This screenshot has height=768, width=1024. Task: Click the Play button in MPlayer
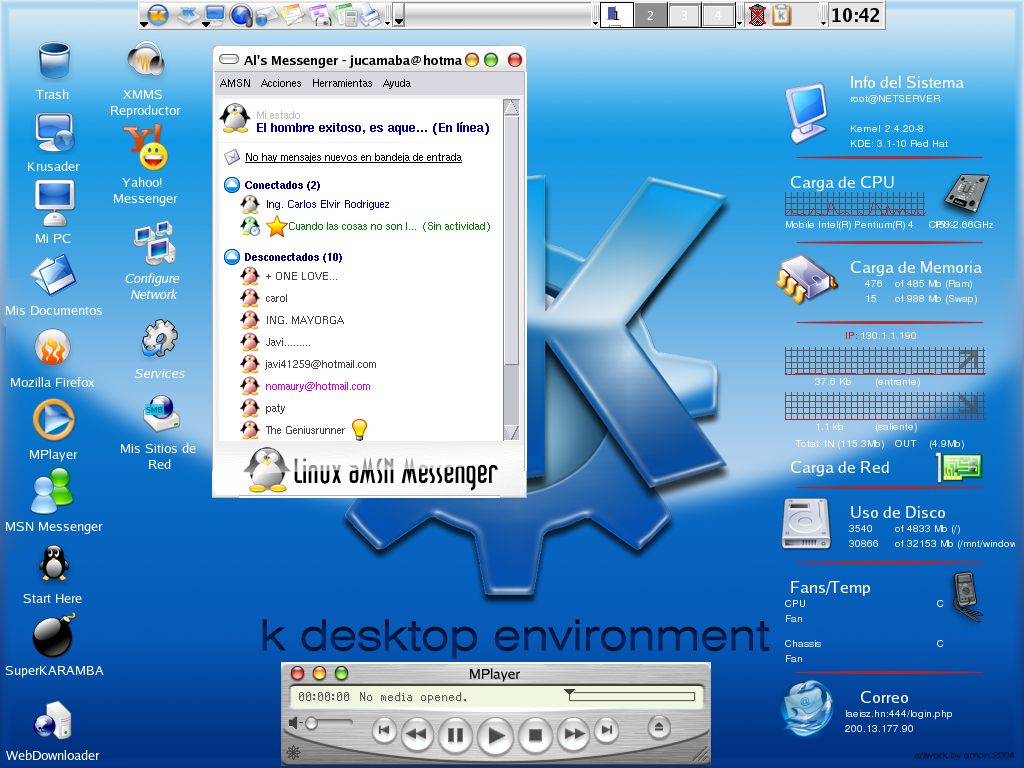[495, 735]
